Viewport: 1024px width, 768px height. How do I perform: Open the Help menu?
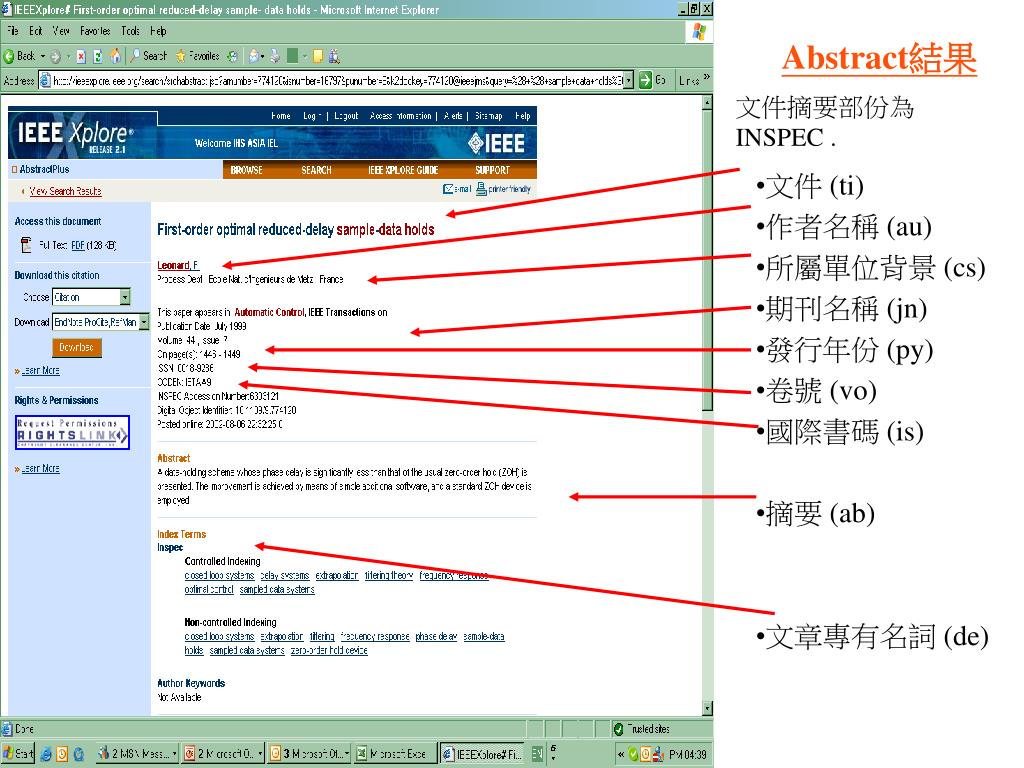[x=158, y=31]
